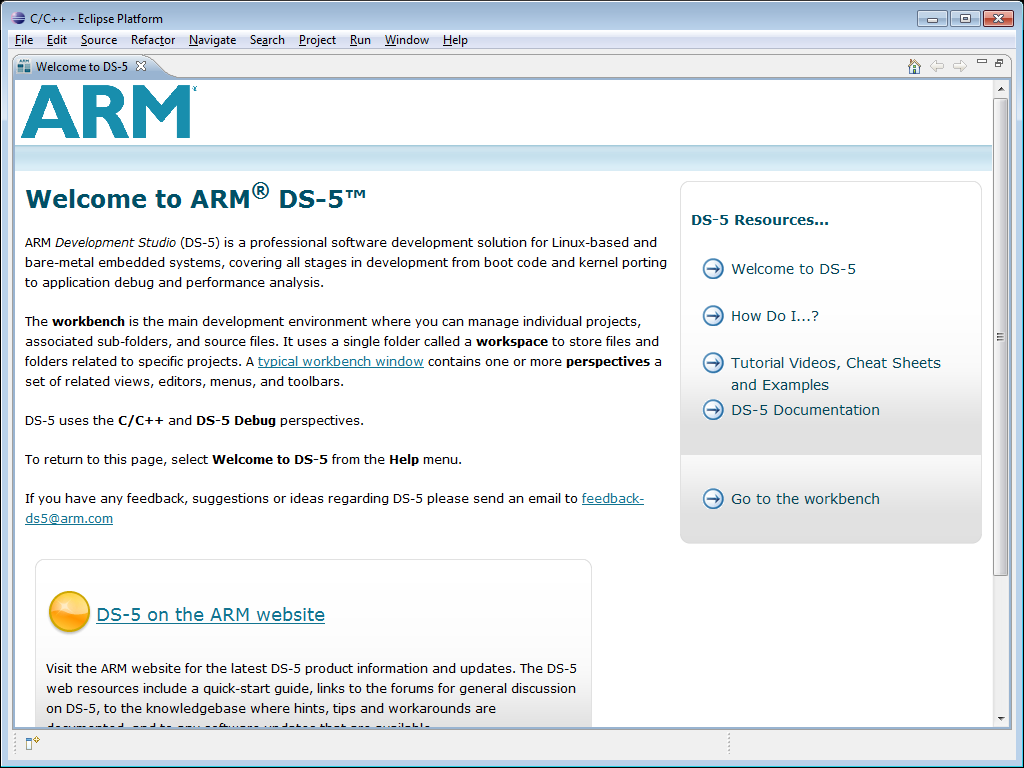Click the Navigate back arrow icon
1024x768 pixels.
(x=937, y=66)
